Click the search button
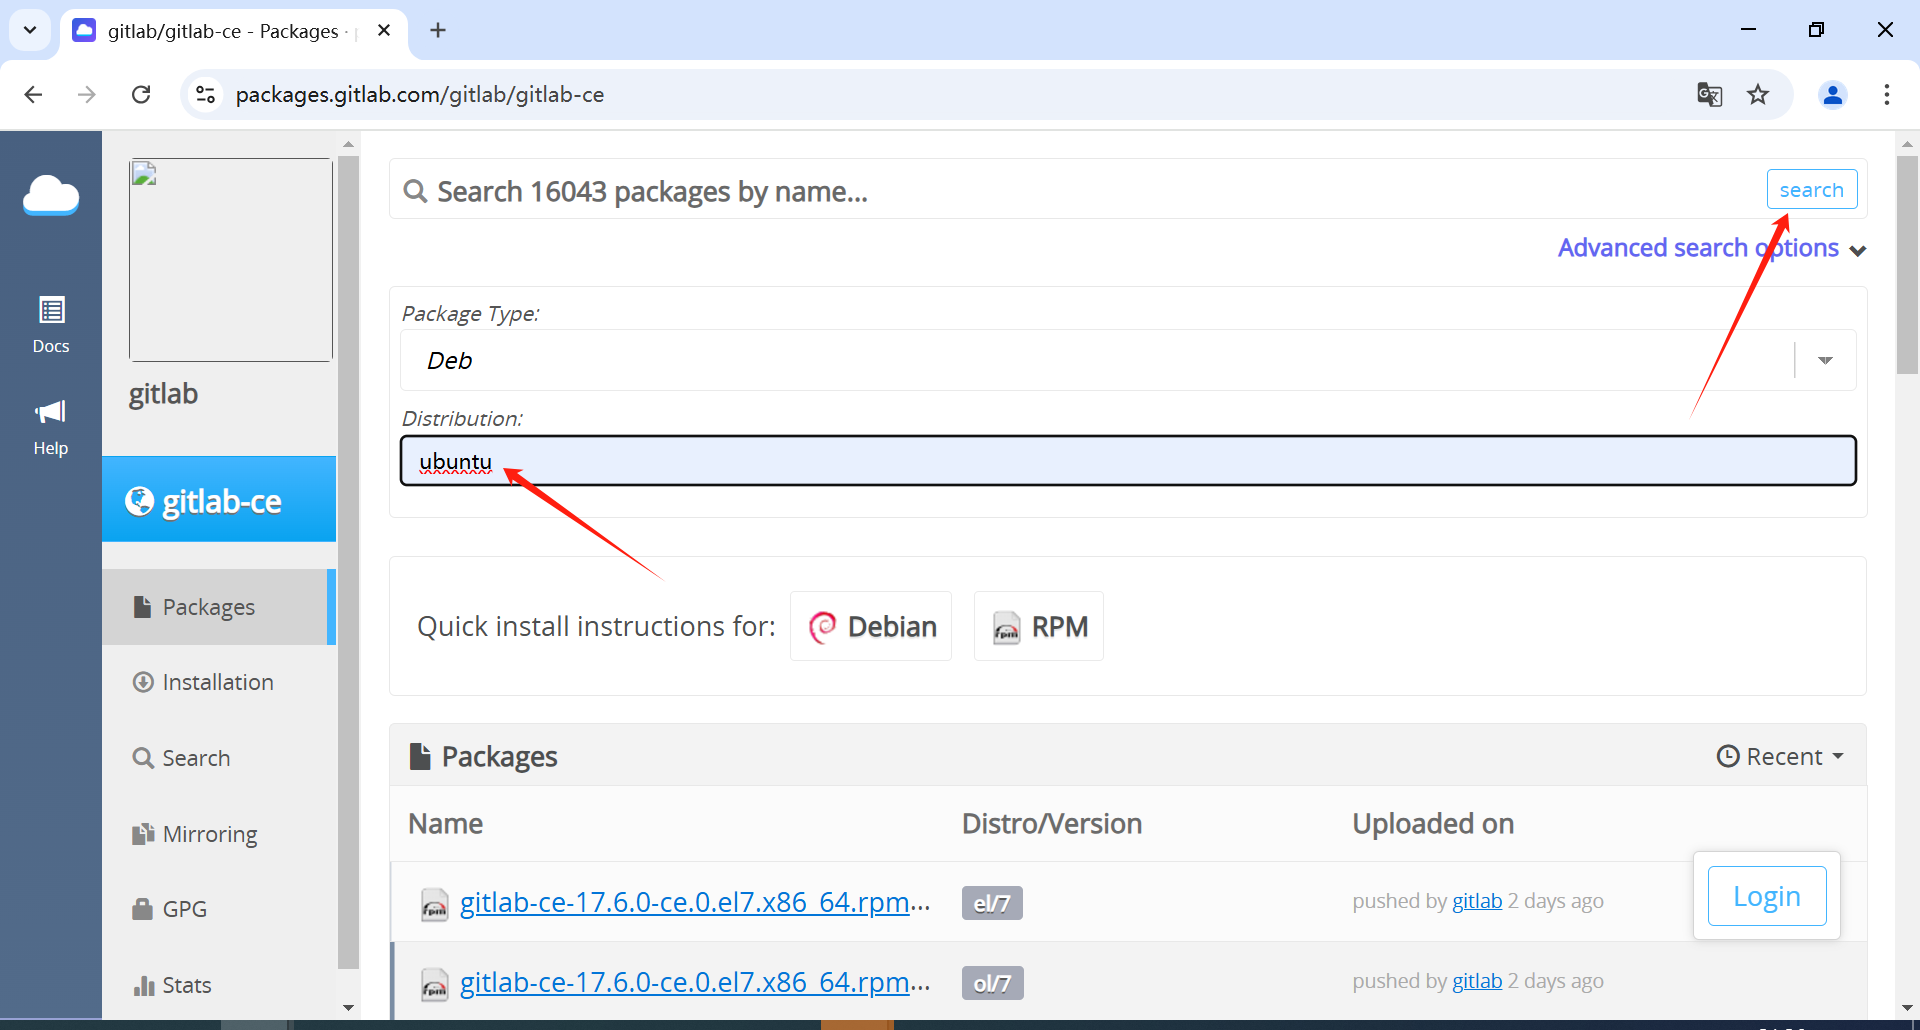 (1812, 189)
